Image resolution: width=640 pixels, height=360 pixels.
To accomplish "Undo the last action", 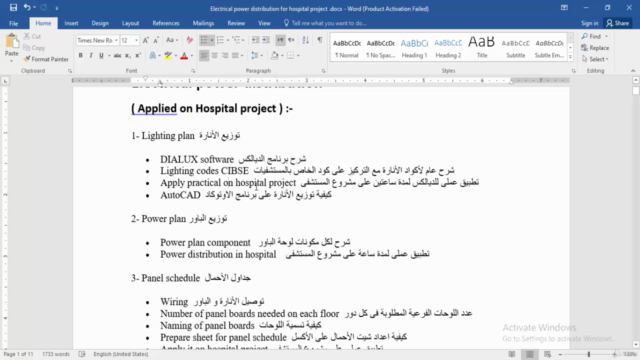I will [x=27, y=8].
